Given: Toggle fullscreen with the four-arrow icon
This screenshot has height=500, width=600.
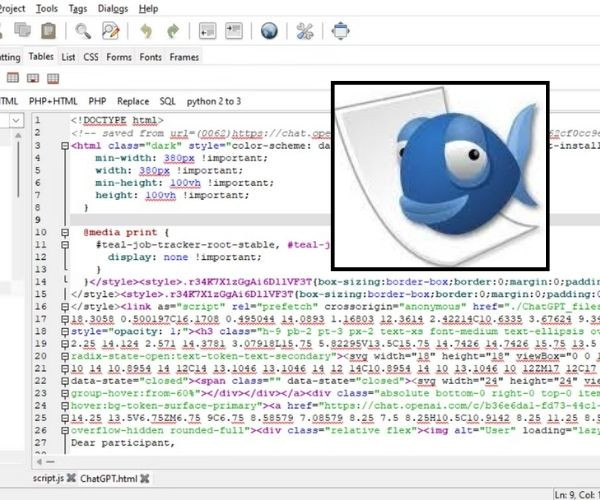Looking at the screenshot, I should [341, 31].
